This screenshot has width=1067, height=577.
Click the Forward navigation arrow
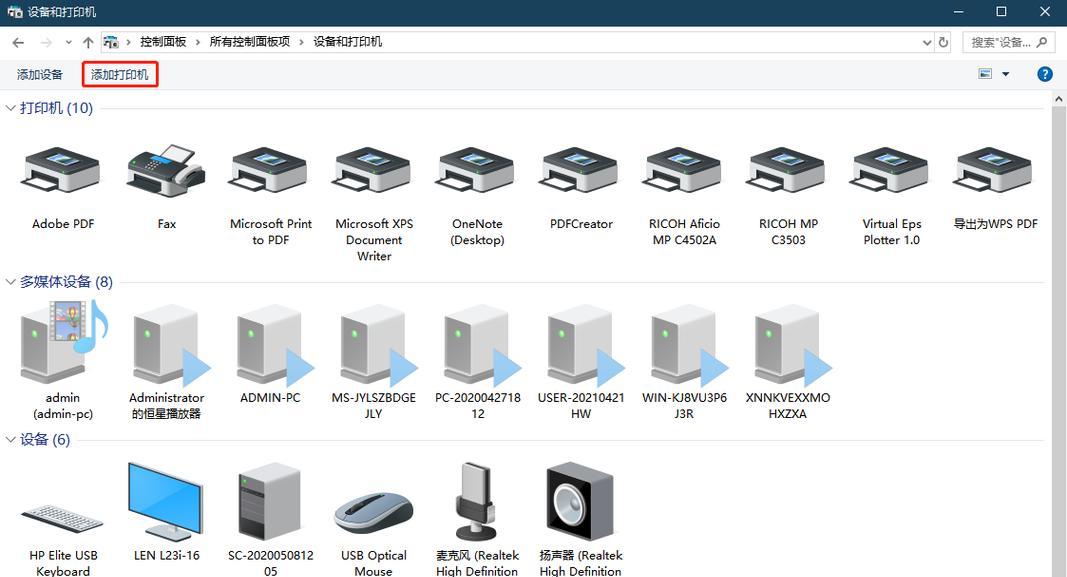tap(46, 42)
